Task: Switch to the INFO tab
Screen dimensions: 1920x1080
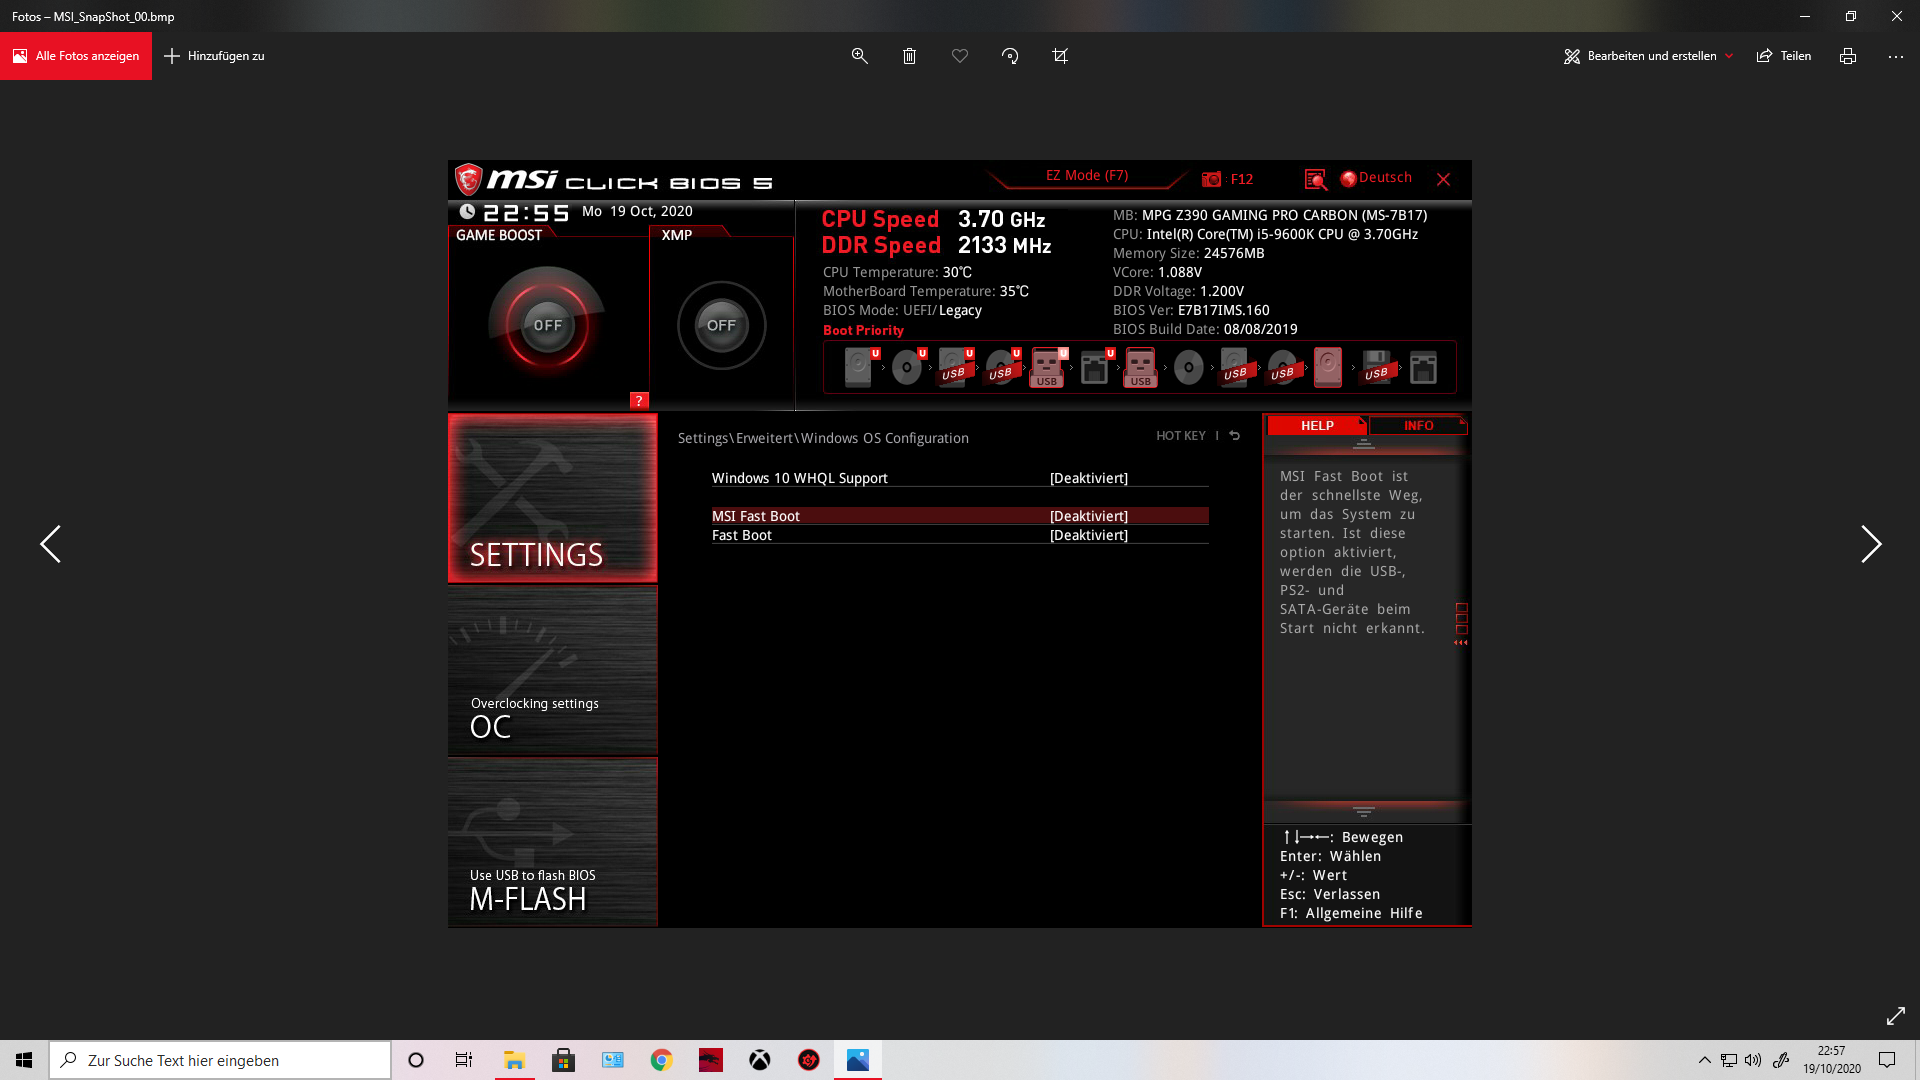Action: pyautogui.click(x=1418, y=425)
